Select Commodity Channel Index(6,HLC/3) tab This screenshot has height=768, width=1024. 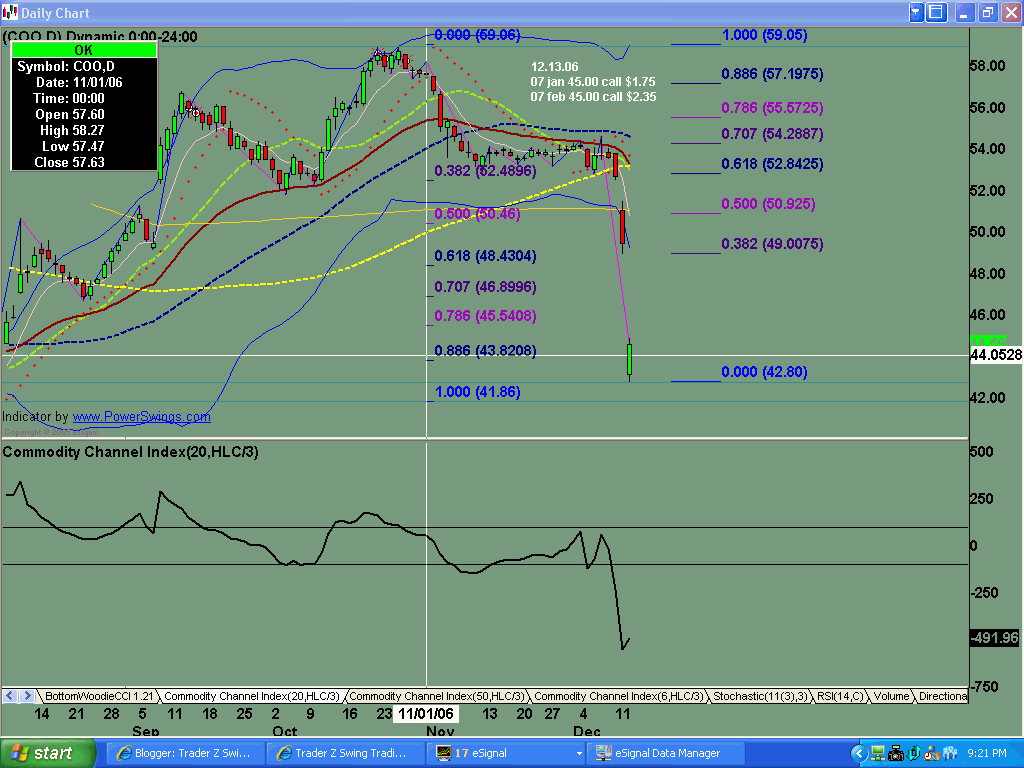(x=618, y=696)
